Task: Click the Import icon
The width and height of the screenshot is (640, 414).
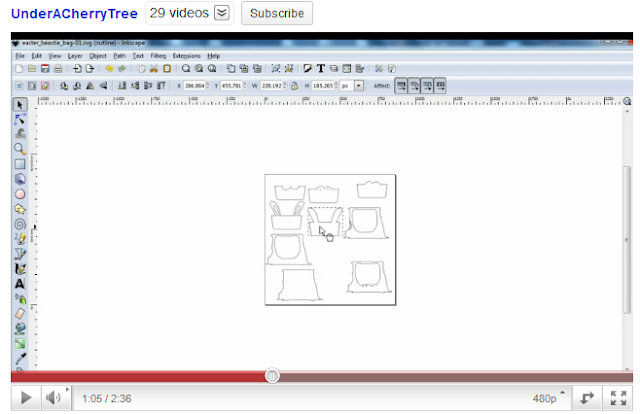Action: click(77, 69)
